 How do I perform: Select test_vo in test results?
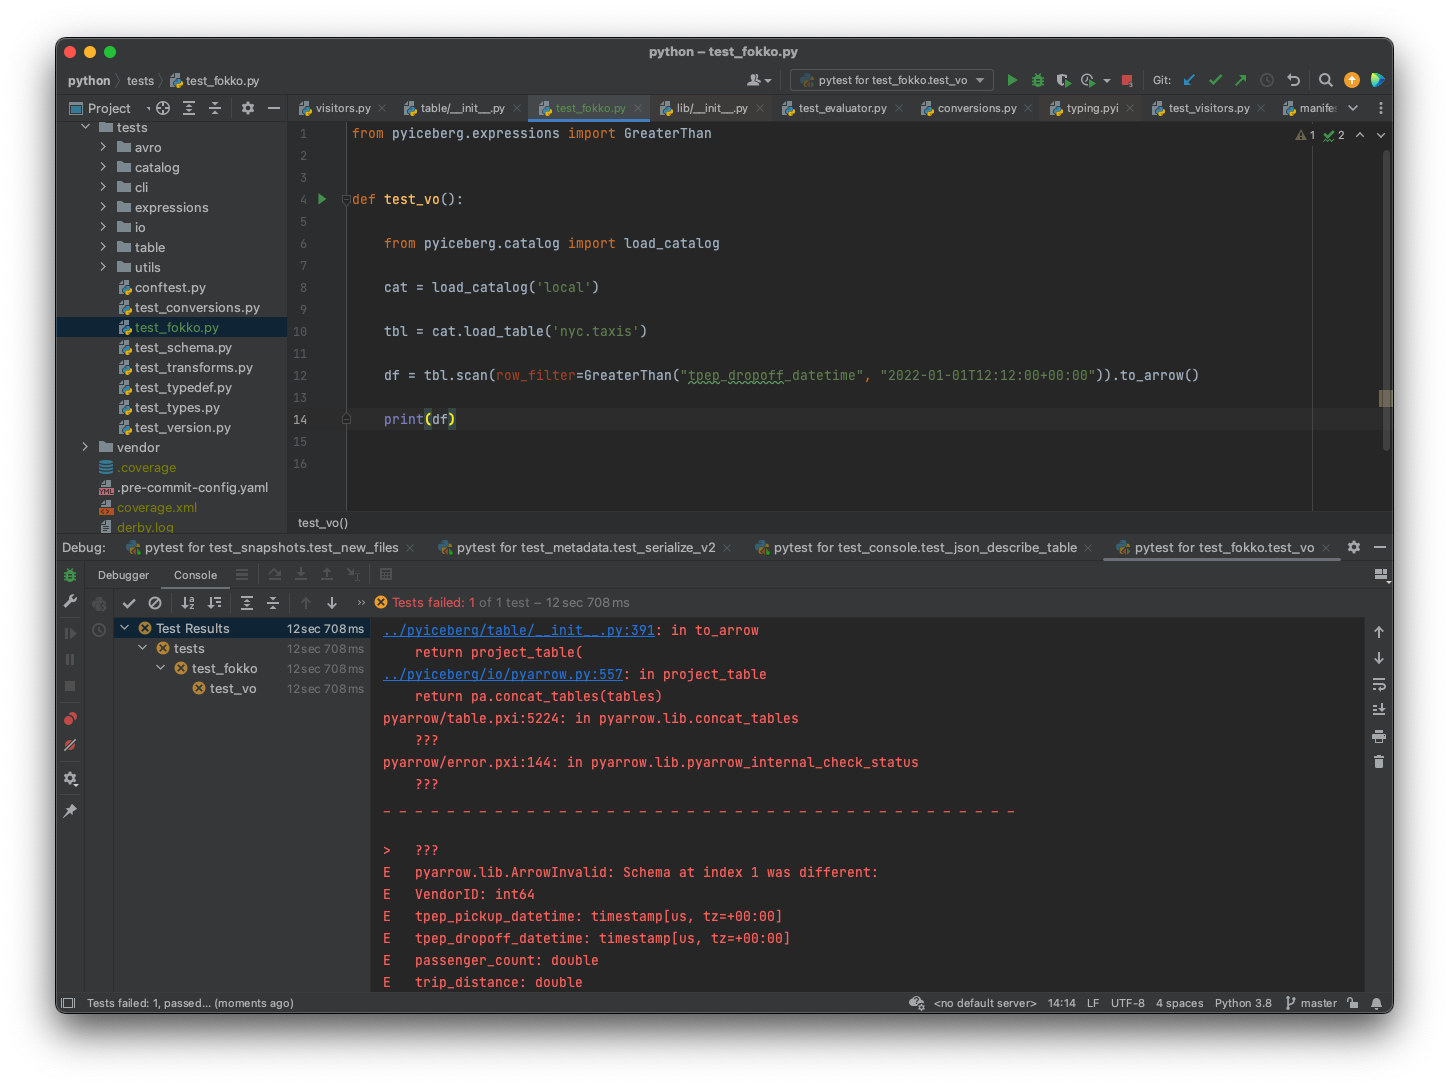tap(232, 688)
